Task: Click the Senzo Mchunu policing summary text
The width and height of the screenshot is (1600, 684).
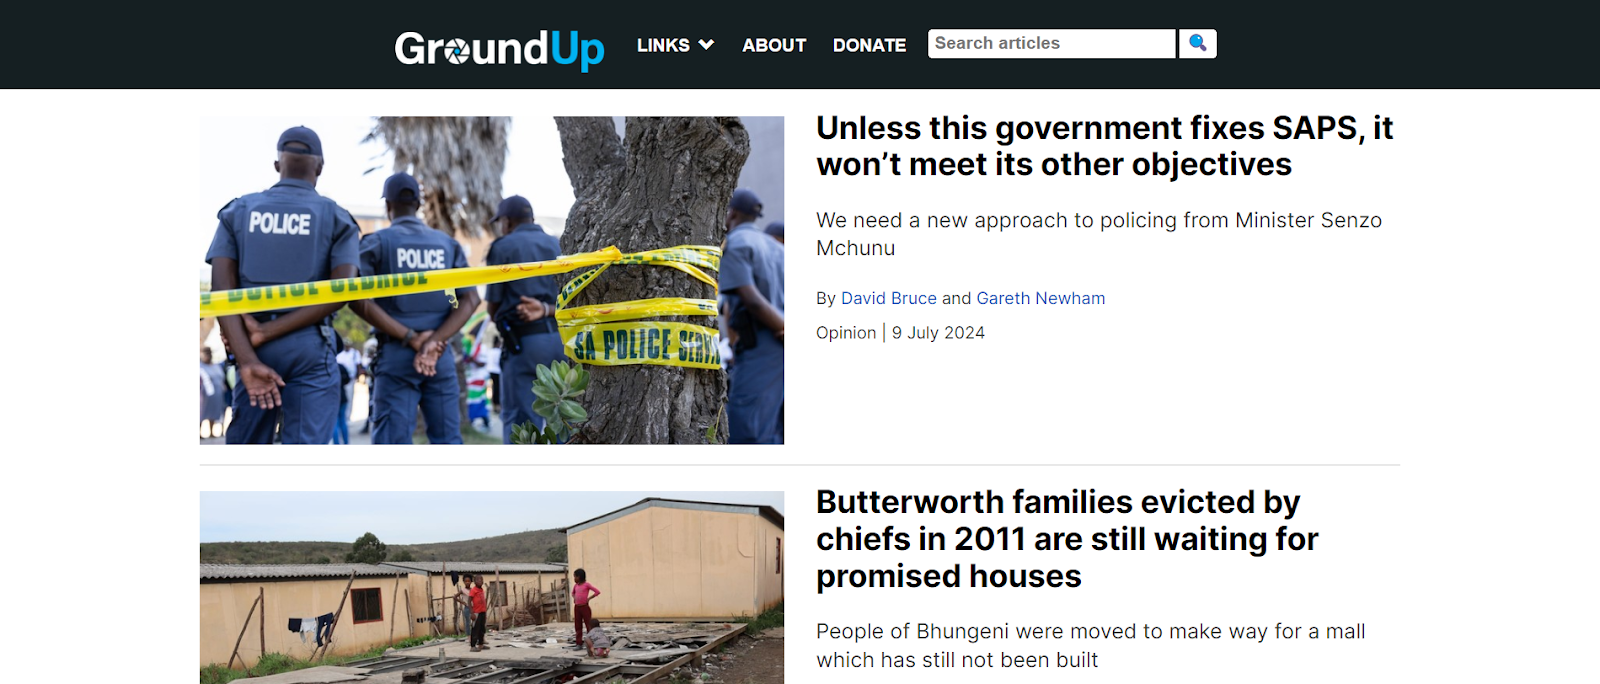Action: [1099, 234]
